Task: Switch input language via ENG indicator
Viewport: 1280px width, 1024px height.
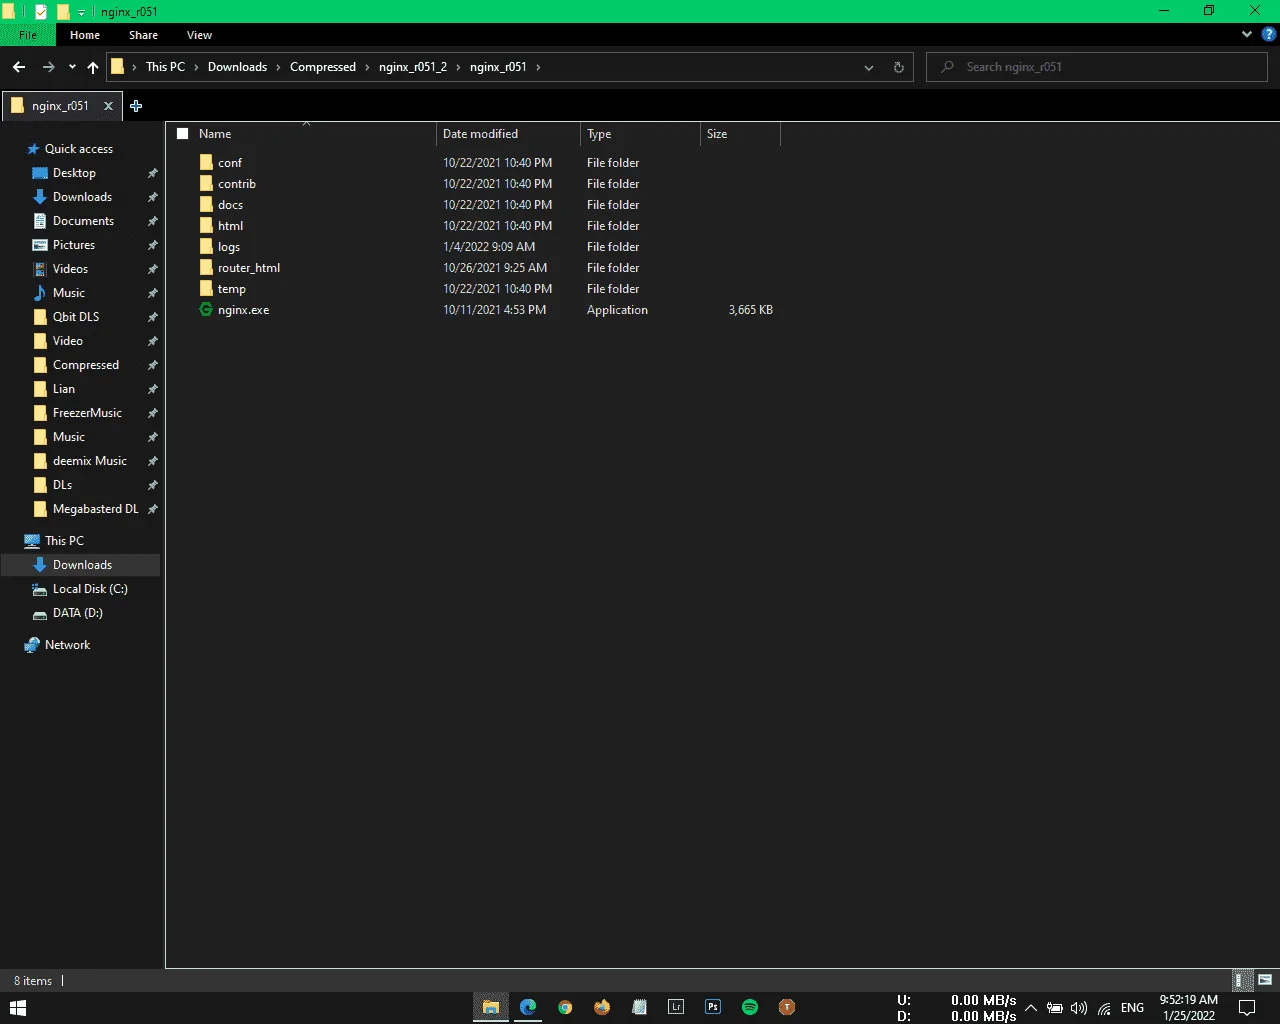Action: tap(1132, 1008)
